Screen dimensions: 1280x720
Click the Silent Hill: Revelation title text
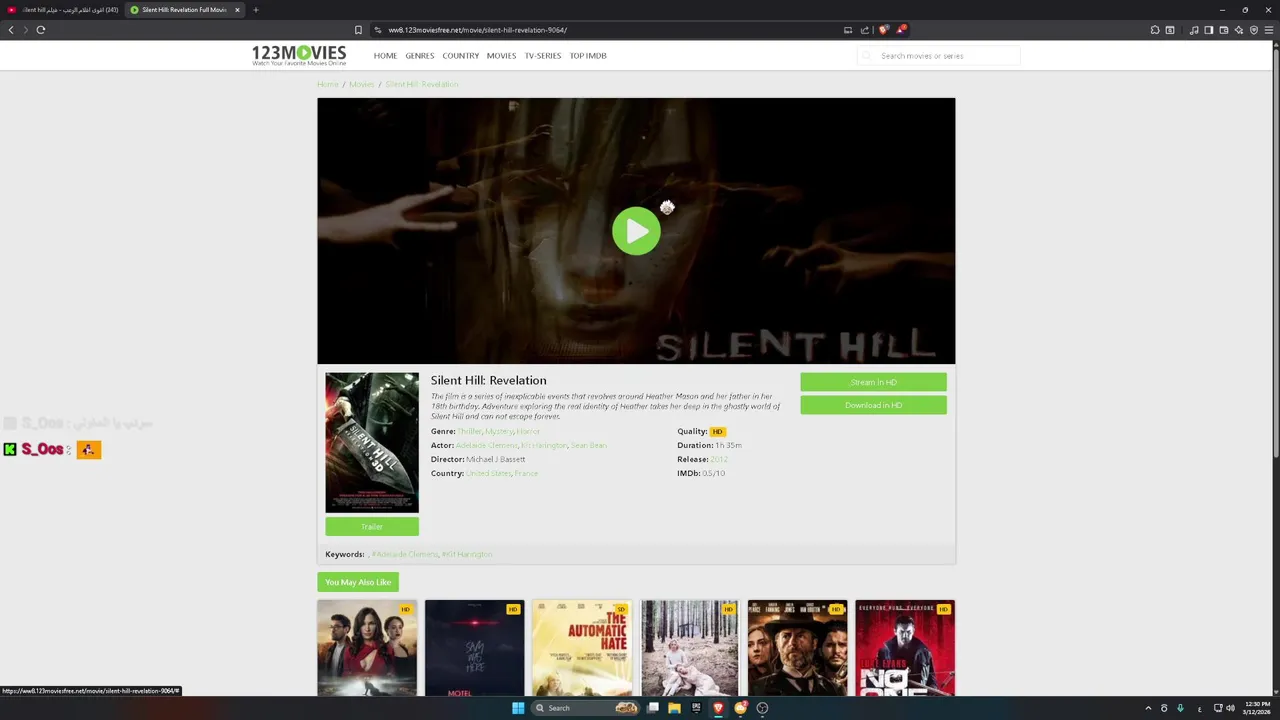(488, 380)
